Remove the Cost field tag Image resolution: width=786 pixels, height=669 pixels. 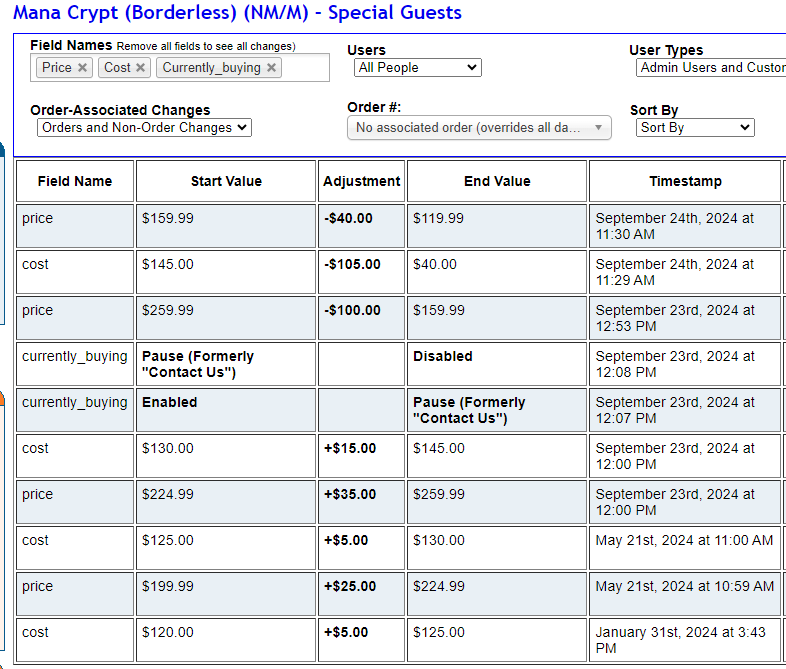click(140, 68)
